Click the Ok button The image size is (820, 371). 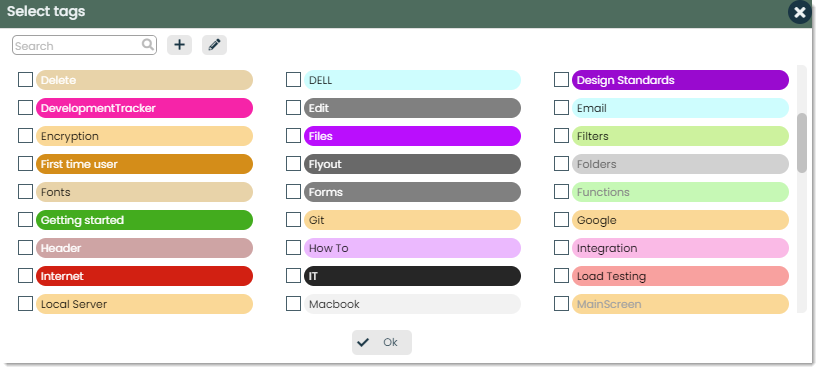(382, 342)
